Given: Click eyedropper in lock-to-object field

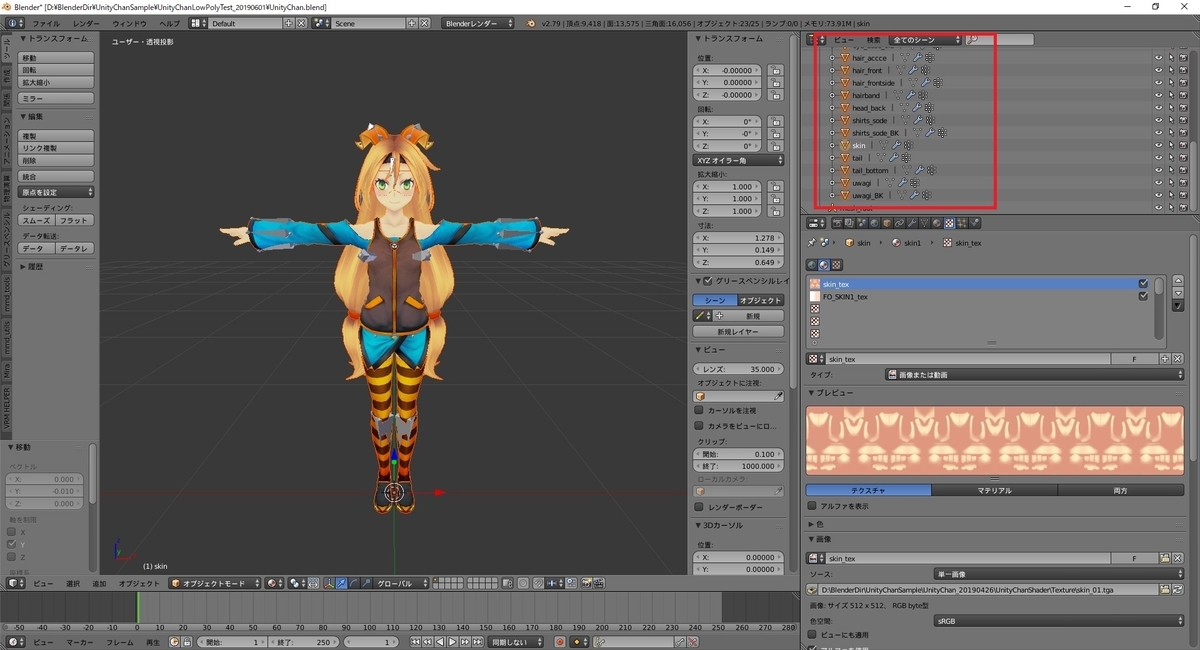Looking at the screenshot, I should point(778,396).
